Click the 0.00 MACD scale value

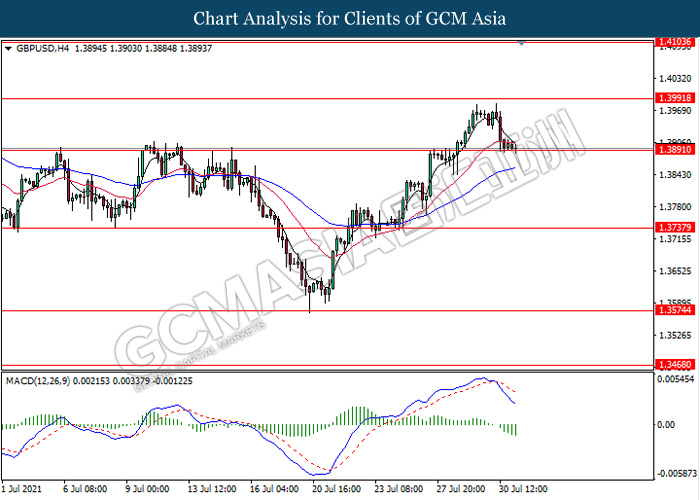click(666, 424)
